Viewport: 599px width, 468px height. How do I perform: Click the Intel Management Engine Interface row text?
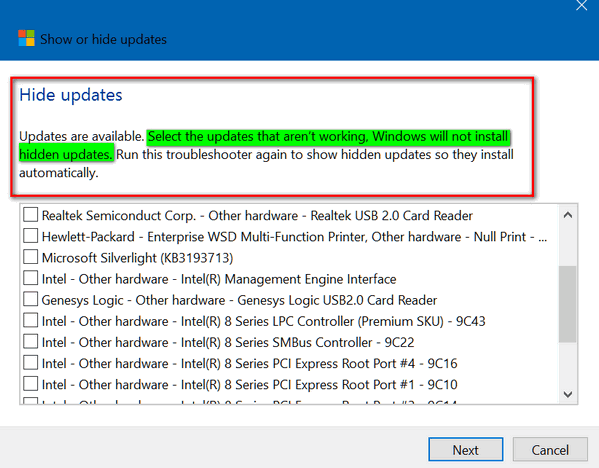[x=219, y=279]
